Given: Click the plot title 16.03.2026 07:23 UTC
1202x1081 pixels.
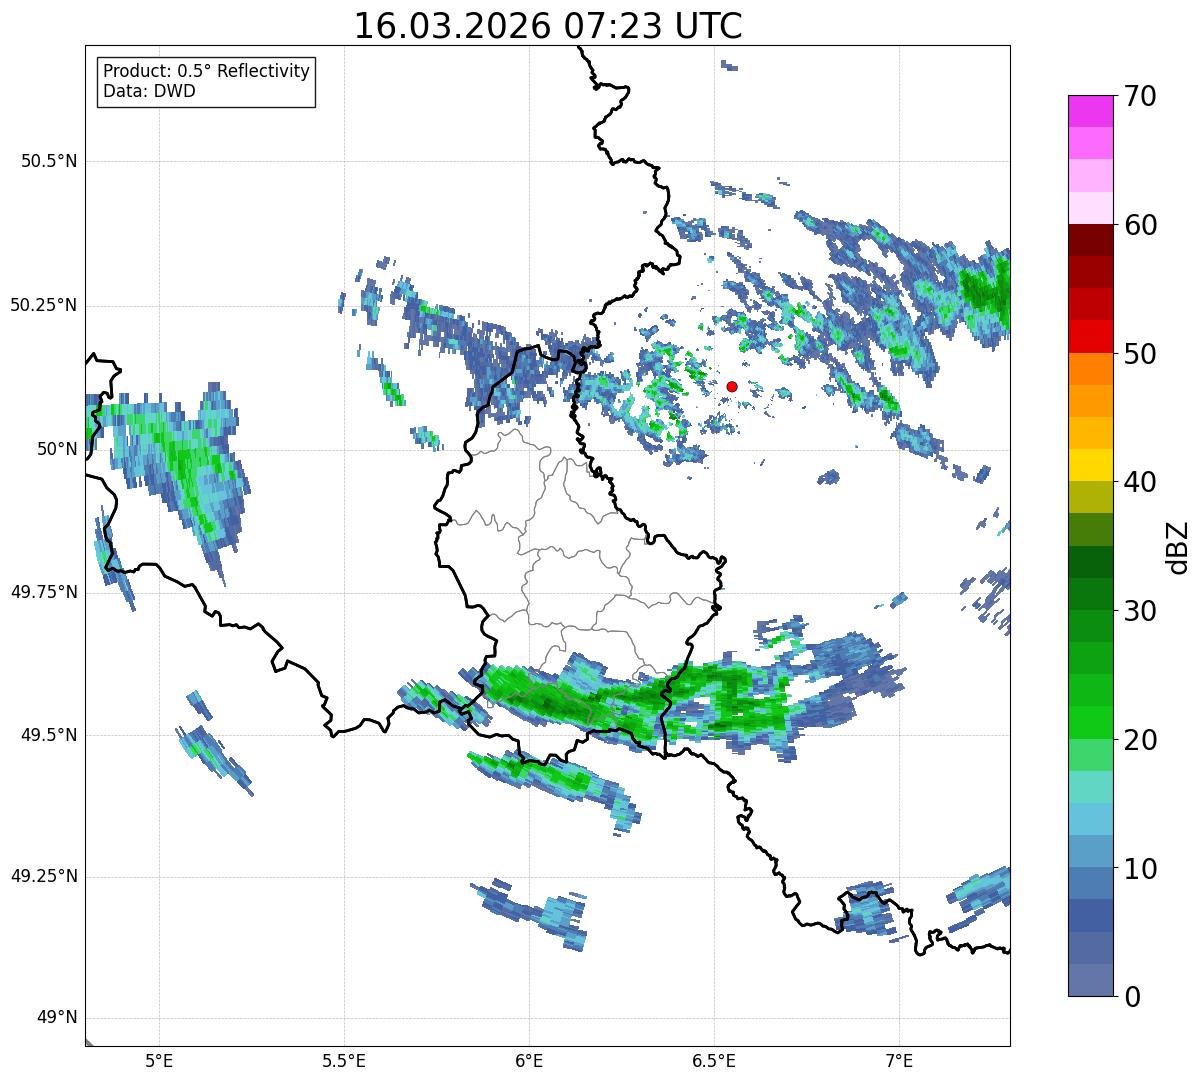Looking at the screenshot, I should click(548, 26).
